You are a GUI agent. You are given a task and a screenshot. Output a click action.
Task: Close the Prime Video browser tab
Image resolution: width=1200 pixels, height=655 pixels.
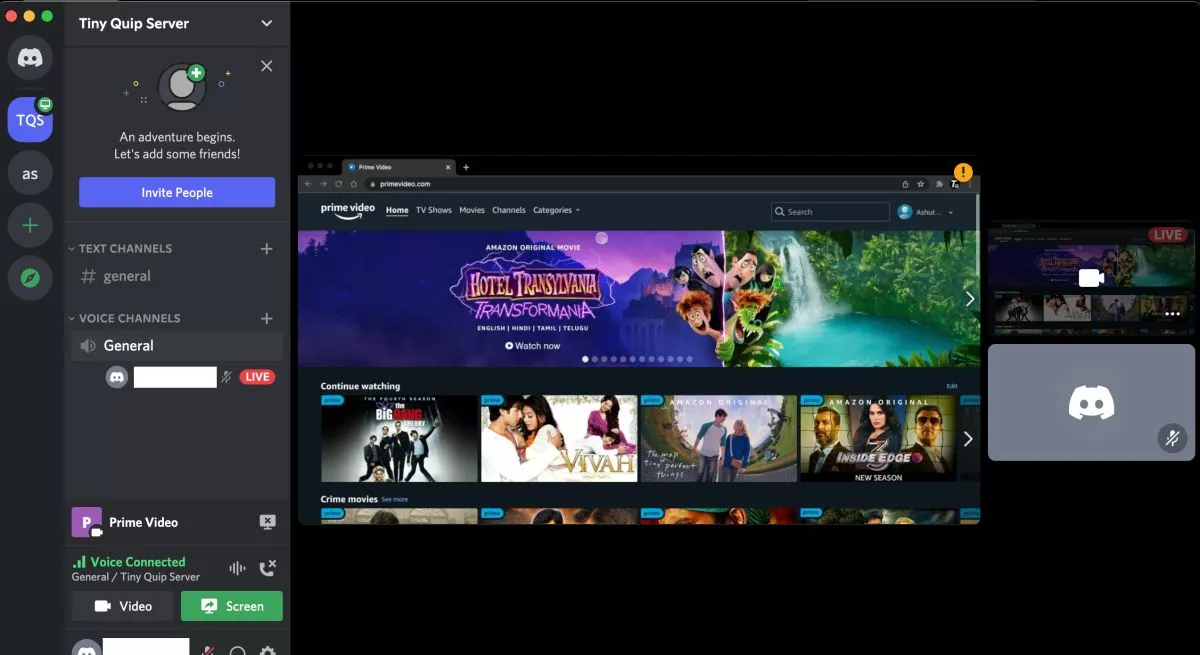pos(448,167)
